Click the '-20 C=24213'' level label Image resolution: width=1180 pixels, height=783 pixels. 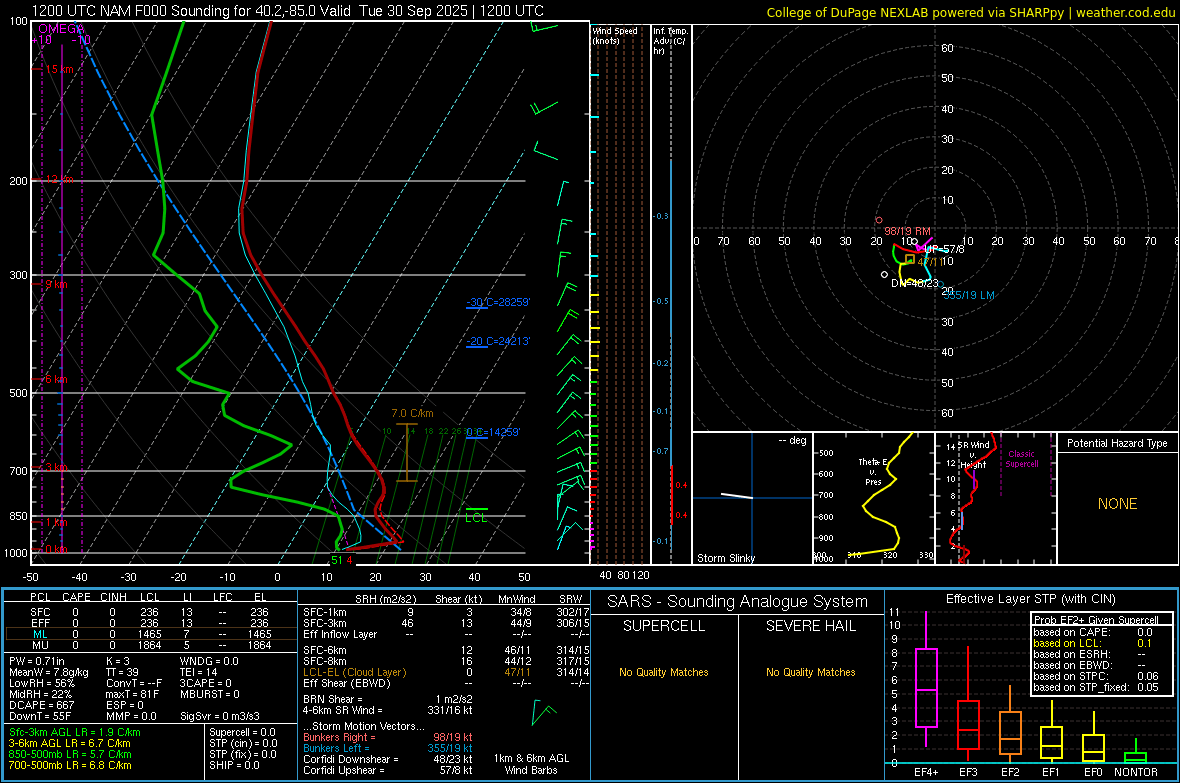pyautogui.click(x=498, y=341)
